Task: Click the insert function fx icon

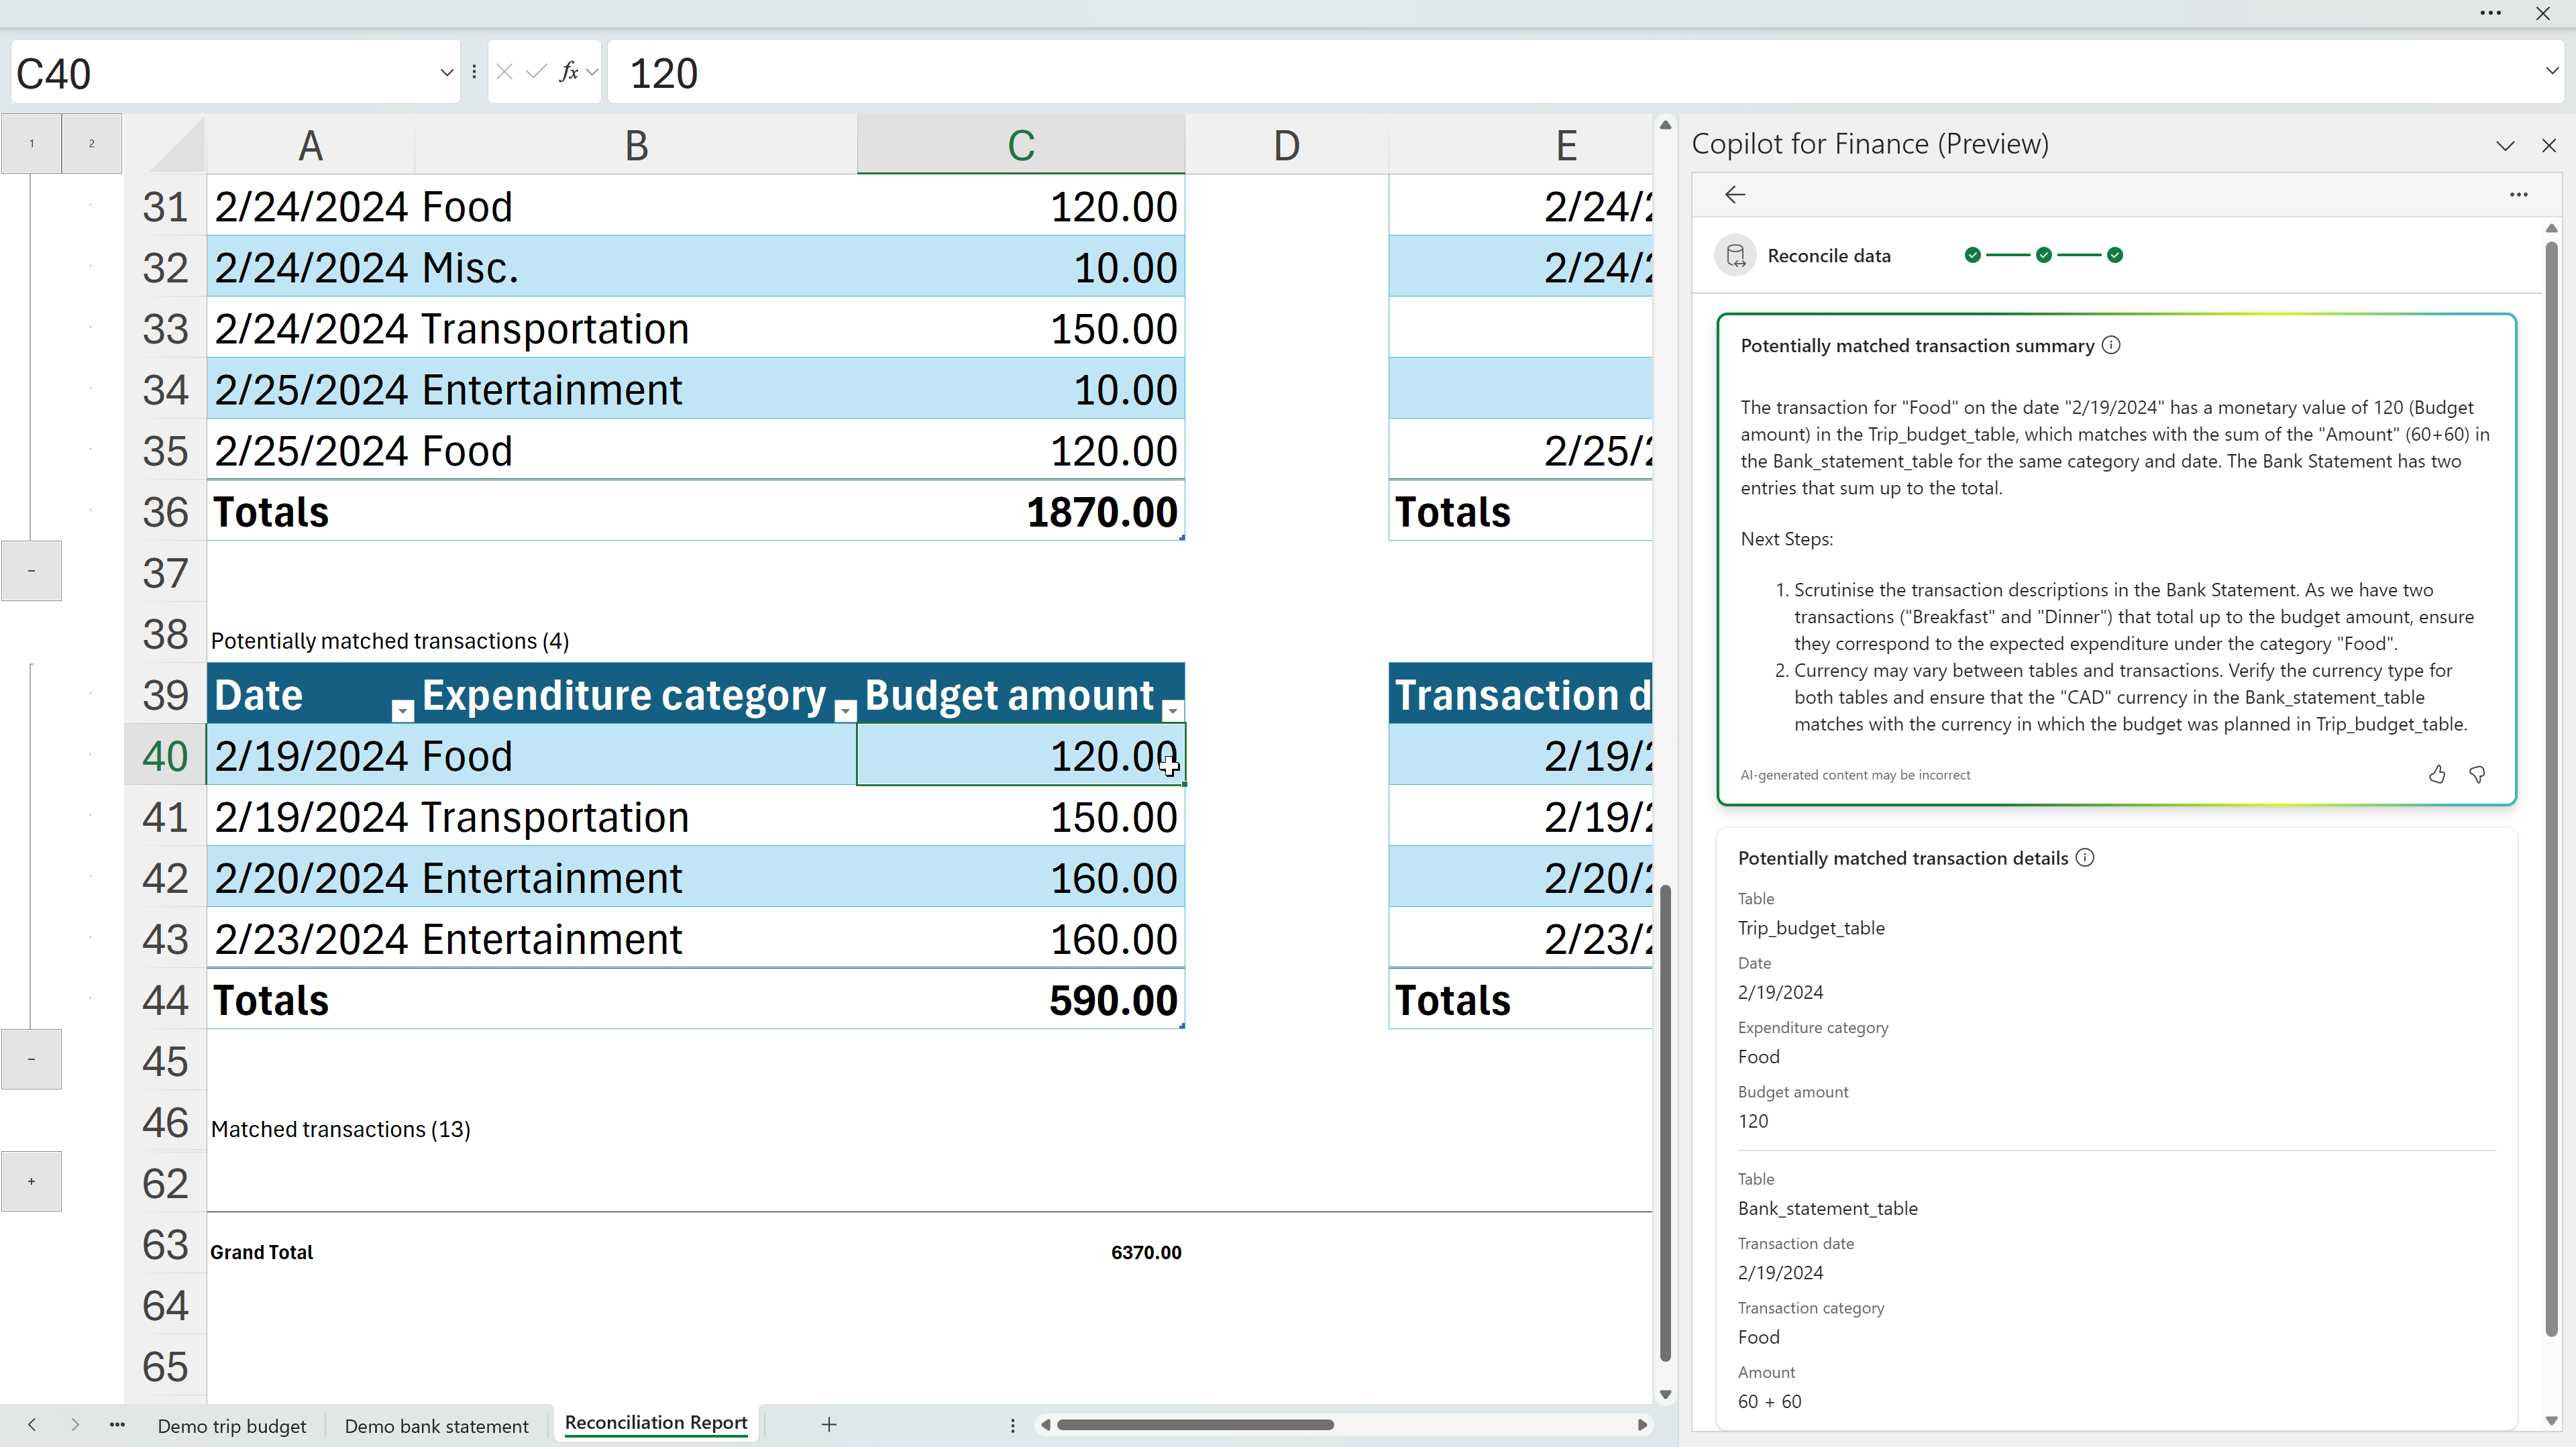Action: coord(568,72)
